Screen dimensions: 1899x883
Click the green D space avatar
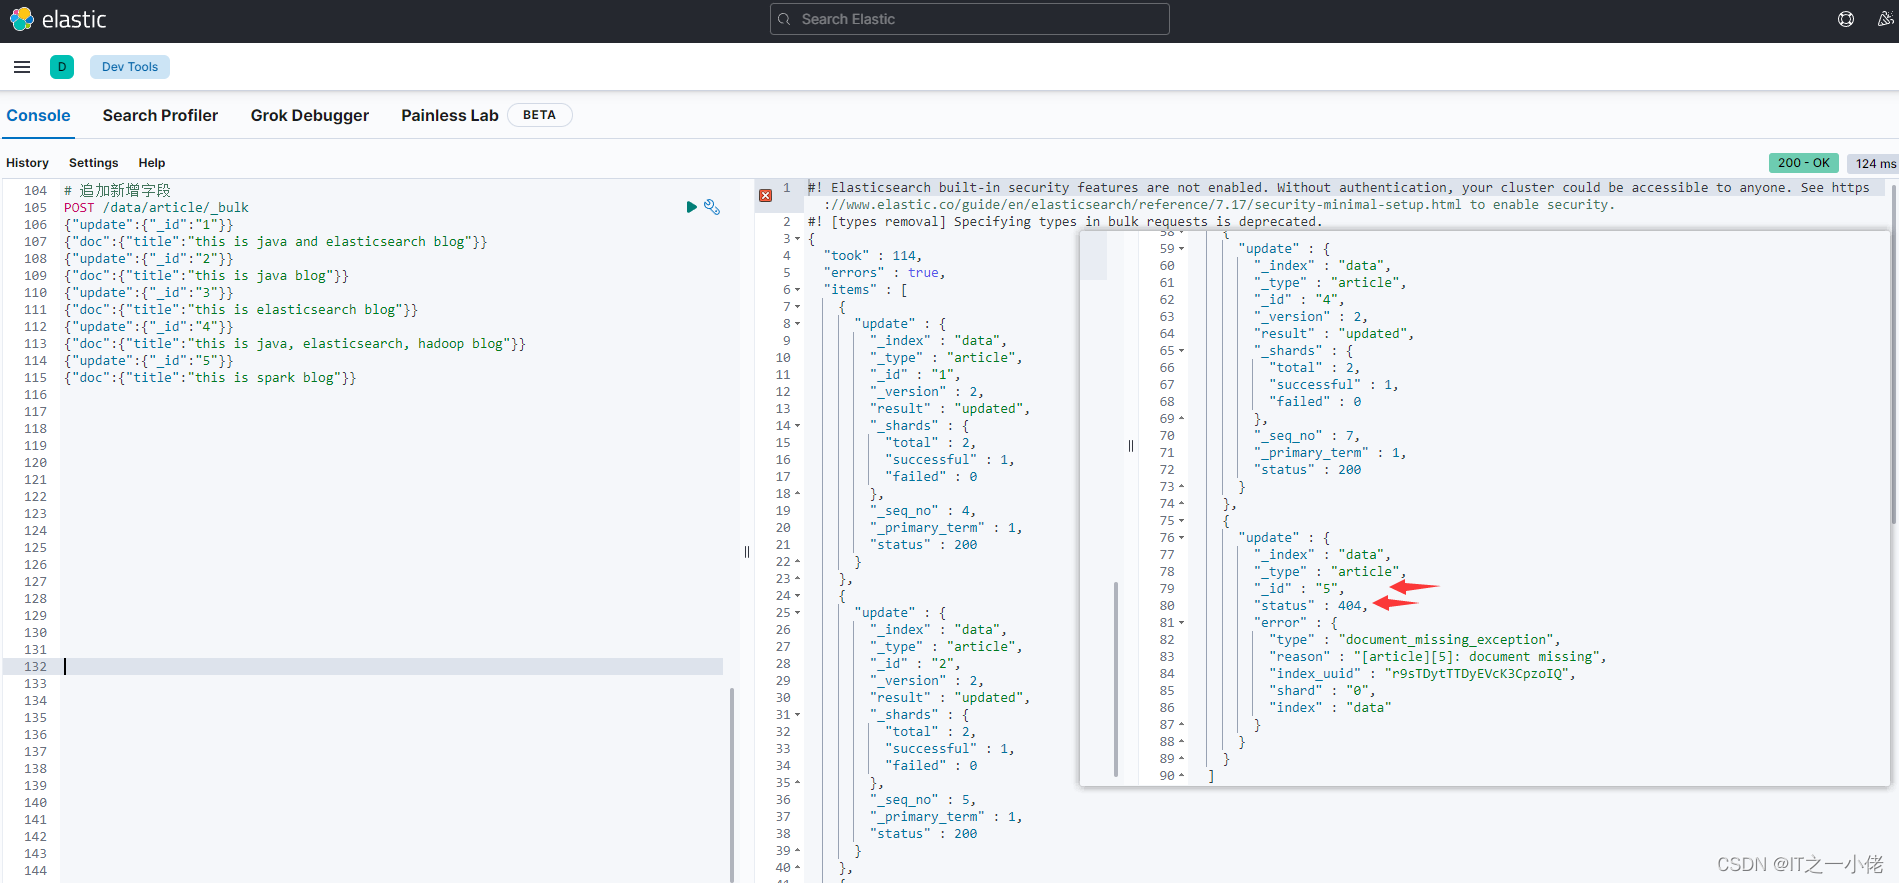tap(62, 67)
